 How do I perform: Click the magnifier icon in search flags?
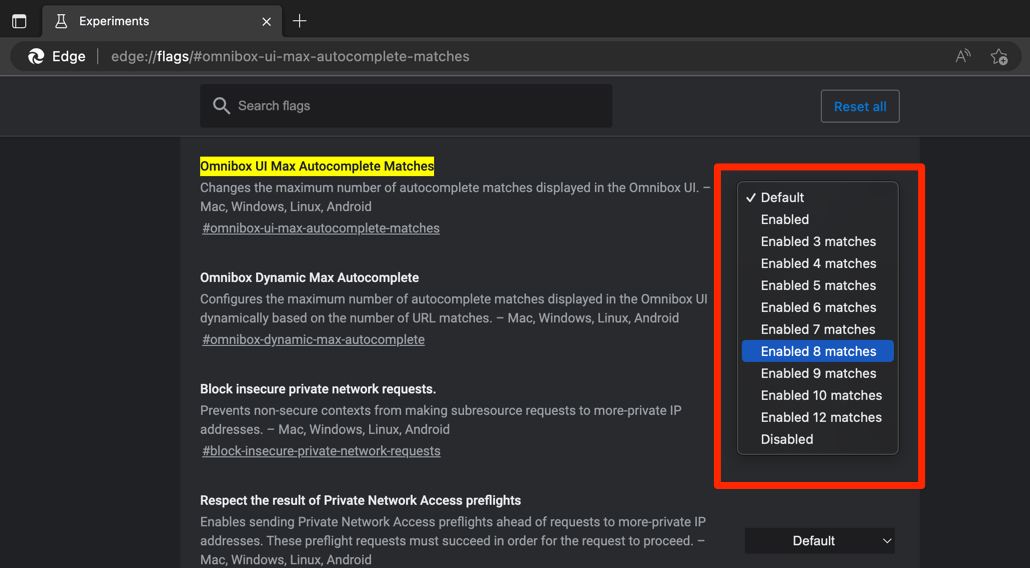pyautogui.click(x=222, y=106)
